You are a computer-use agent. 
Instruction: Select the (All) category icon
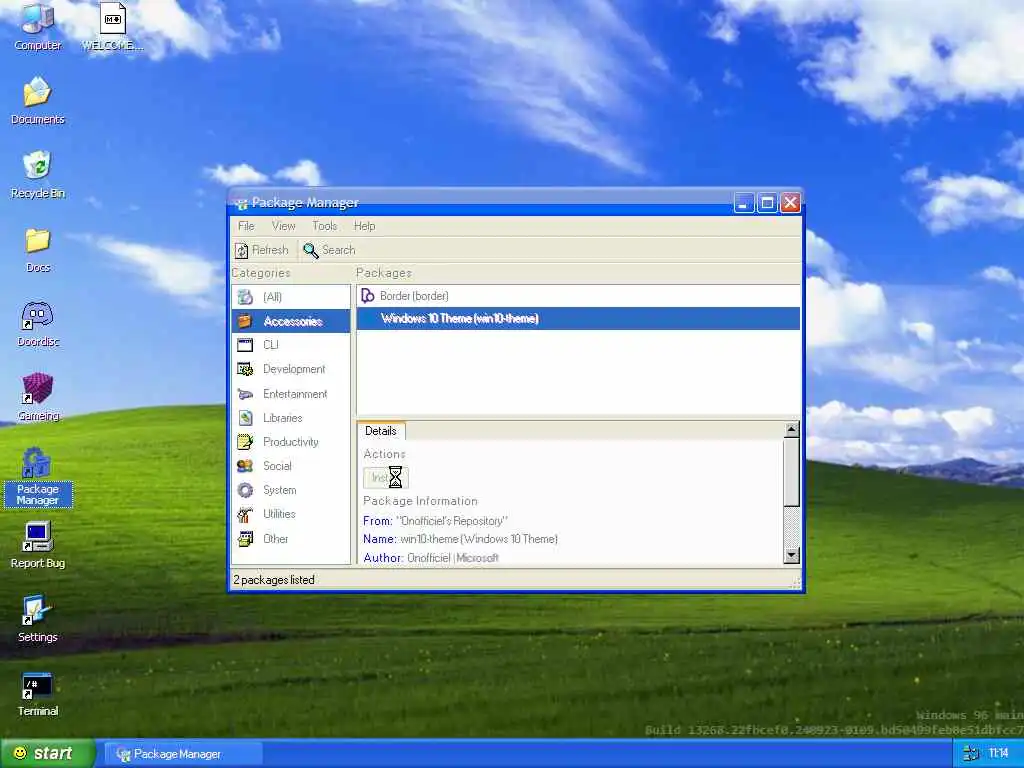pos(245,297)
